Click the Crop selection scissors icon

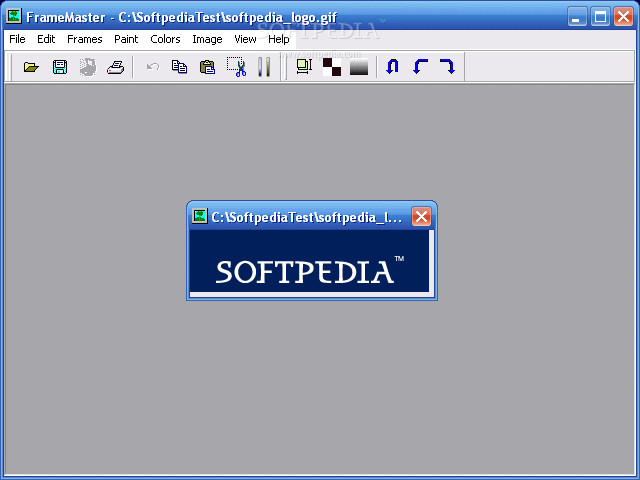tap(237, 67)
